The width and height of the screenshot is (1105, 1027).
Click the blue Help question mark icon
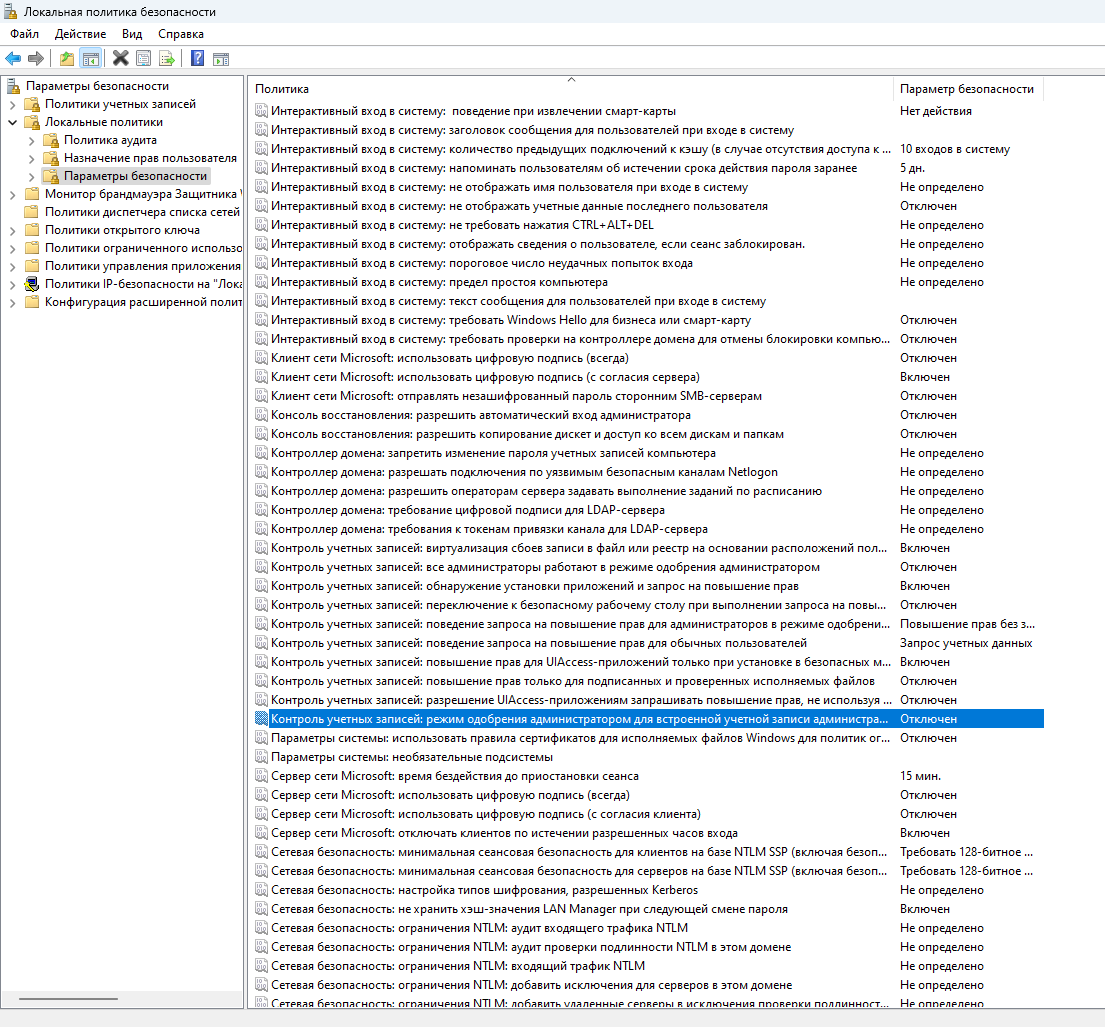click(x=198, y=58)
